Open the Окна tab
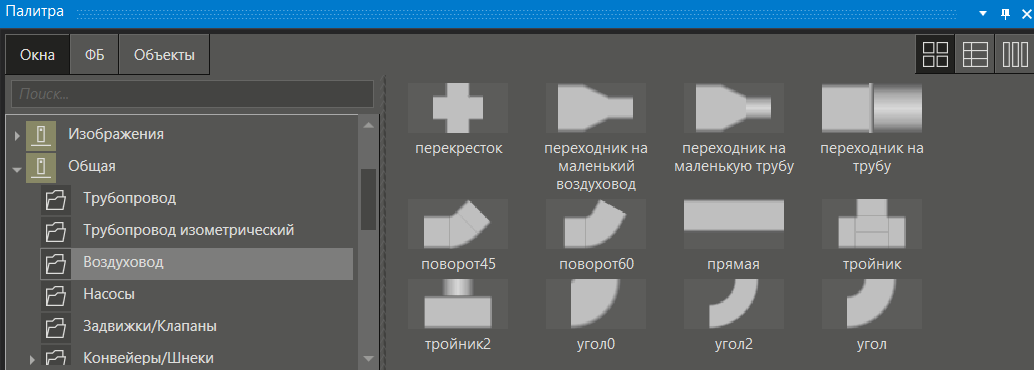1034x370 pixels. (37, 55)
